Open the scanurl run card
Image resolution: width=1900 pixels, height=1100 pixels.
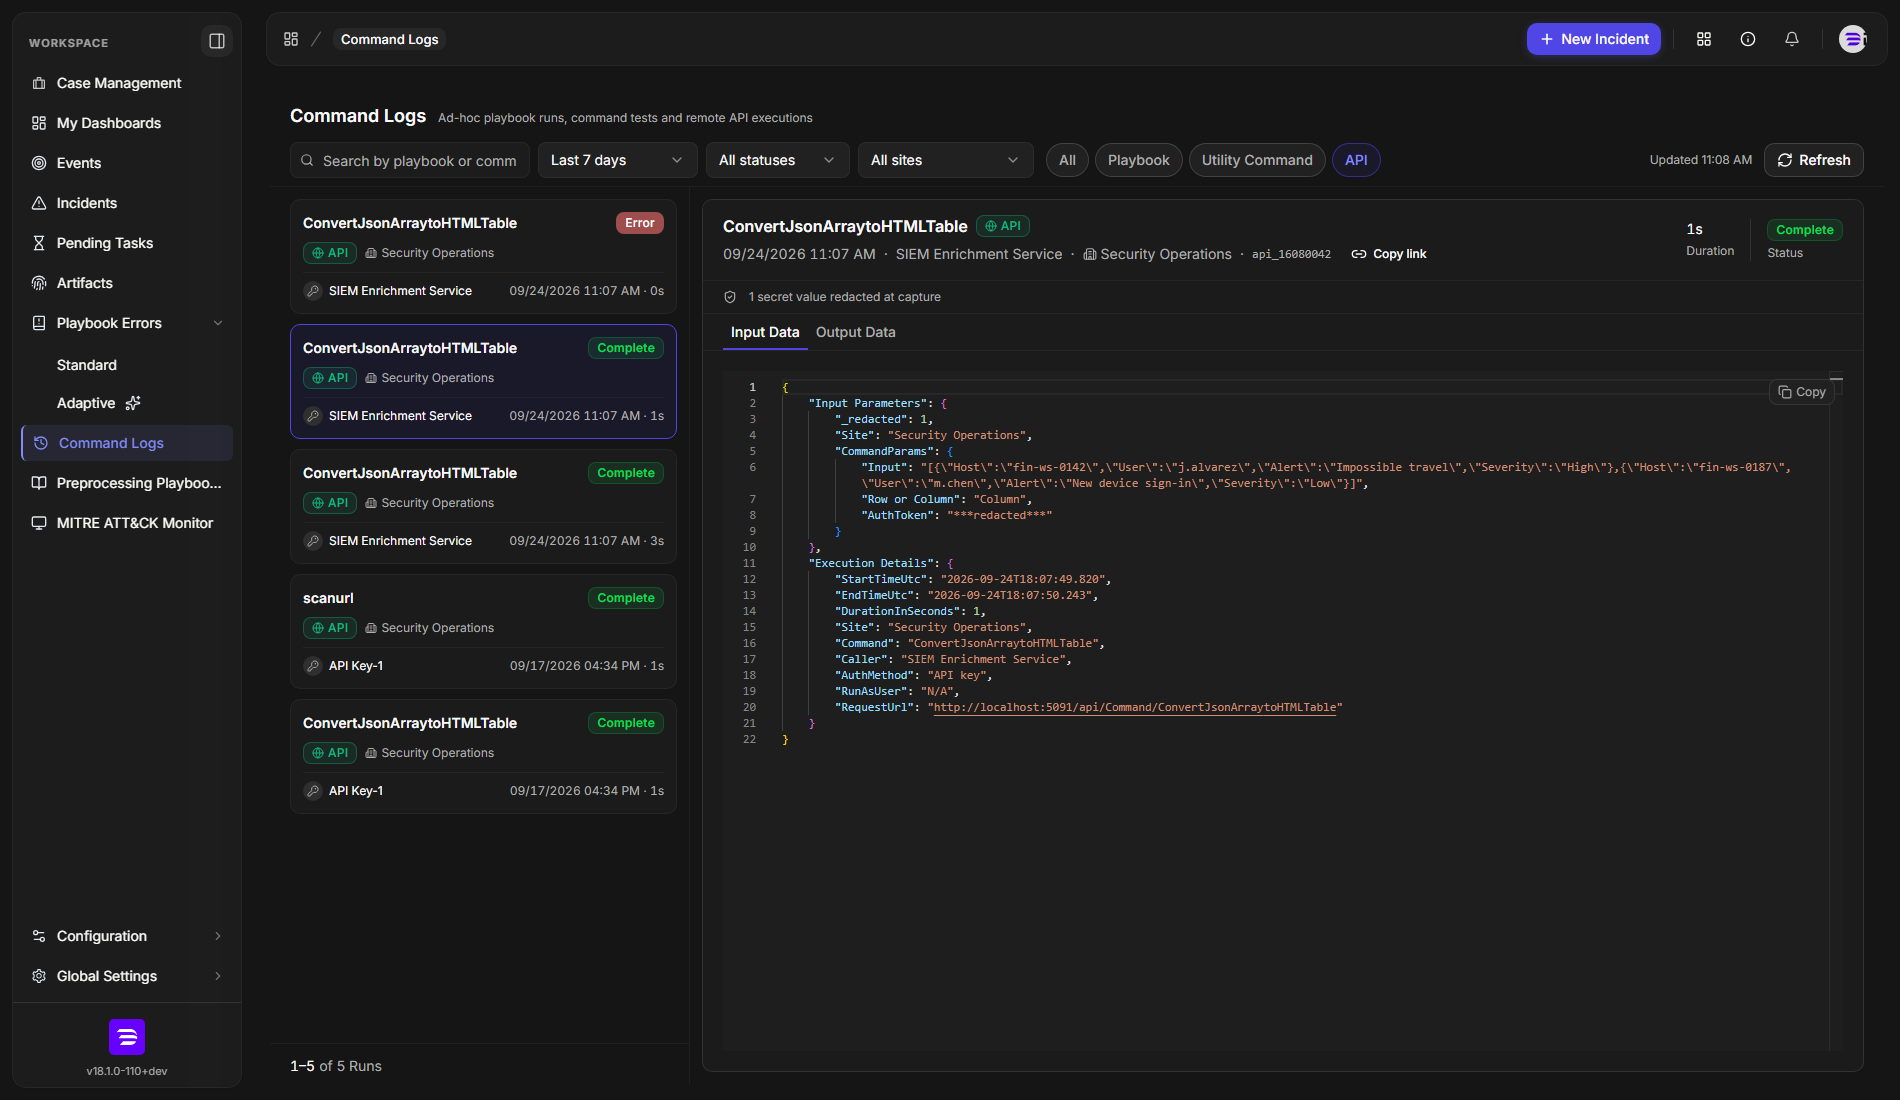coord(483,632)
